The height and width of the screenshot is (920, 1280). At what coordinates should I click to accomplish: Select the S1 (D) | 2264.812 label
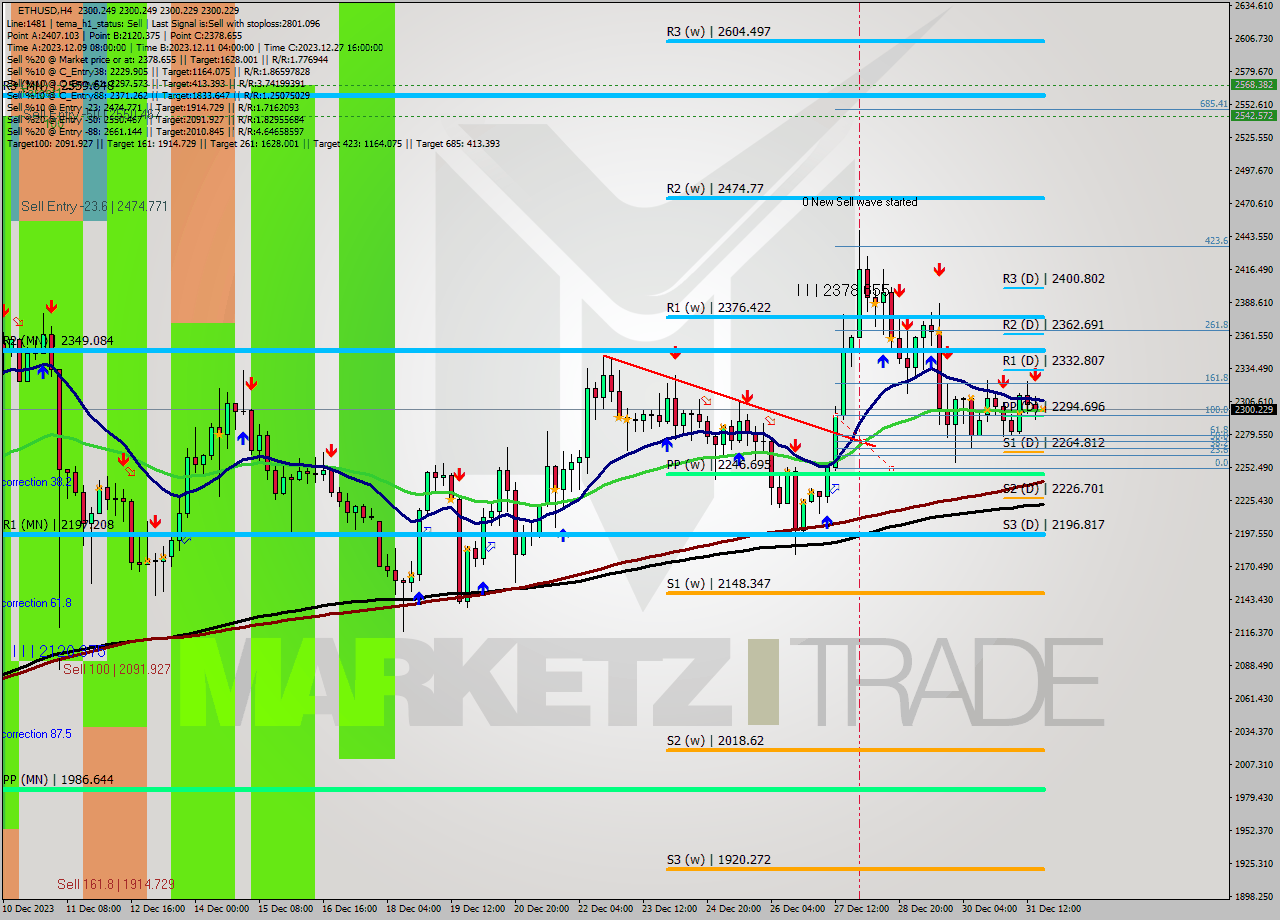click(1054, 443)
